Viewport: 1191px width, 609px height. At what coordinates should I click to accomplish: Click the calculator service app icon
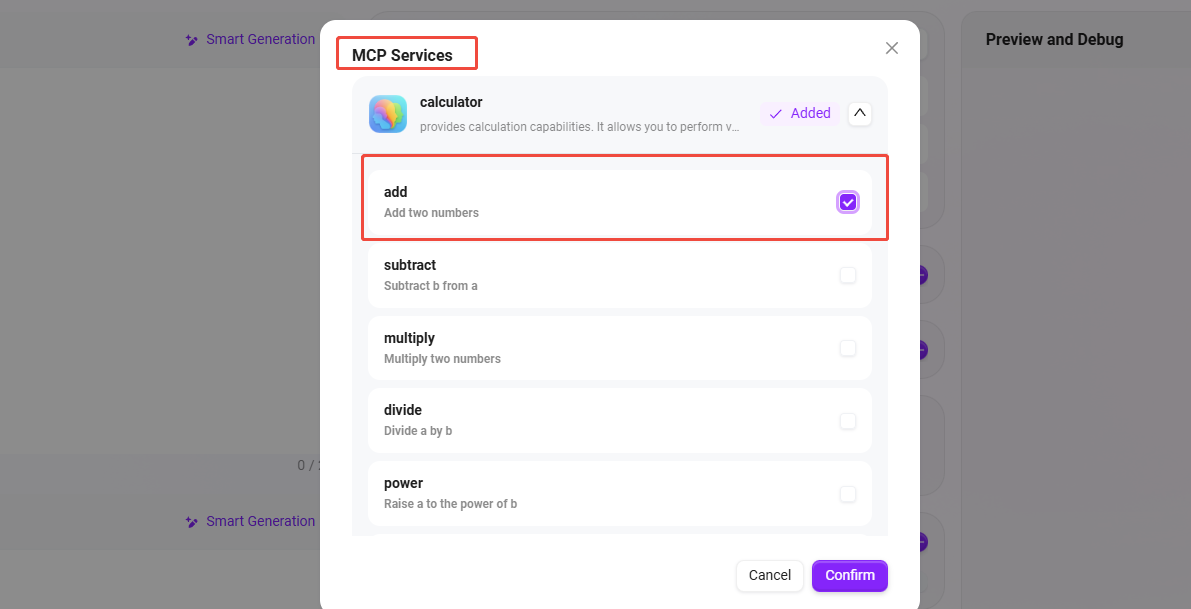388,114
